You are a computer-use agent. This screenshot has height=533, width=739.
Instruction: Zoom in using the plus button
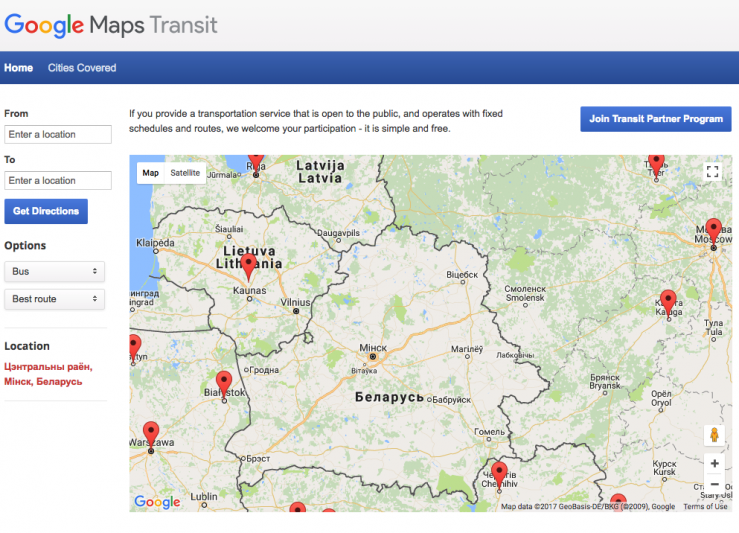point(713,464)
